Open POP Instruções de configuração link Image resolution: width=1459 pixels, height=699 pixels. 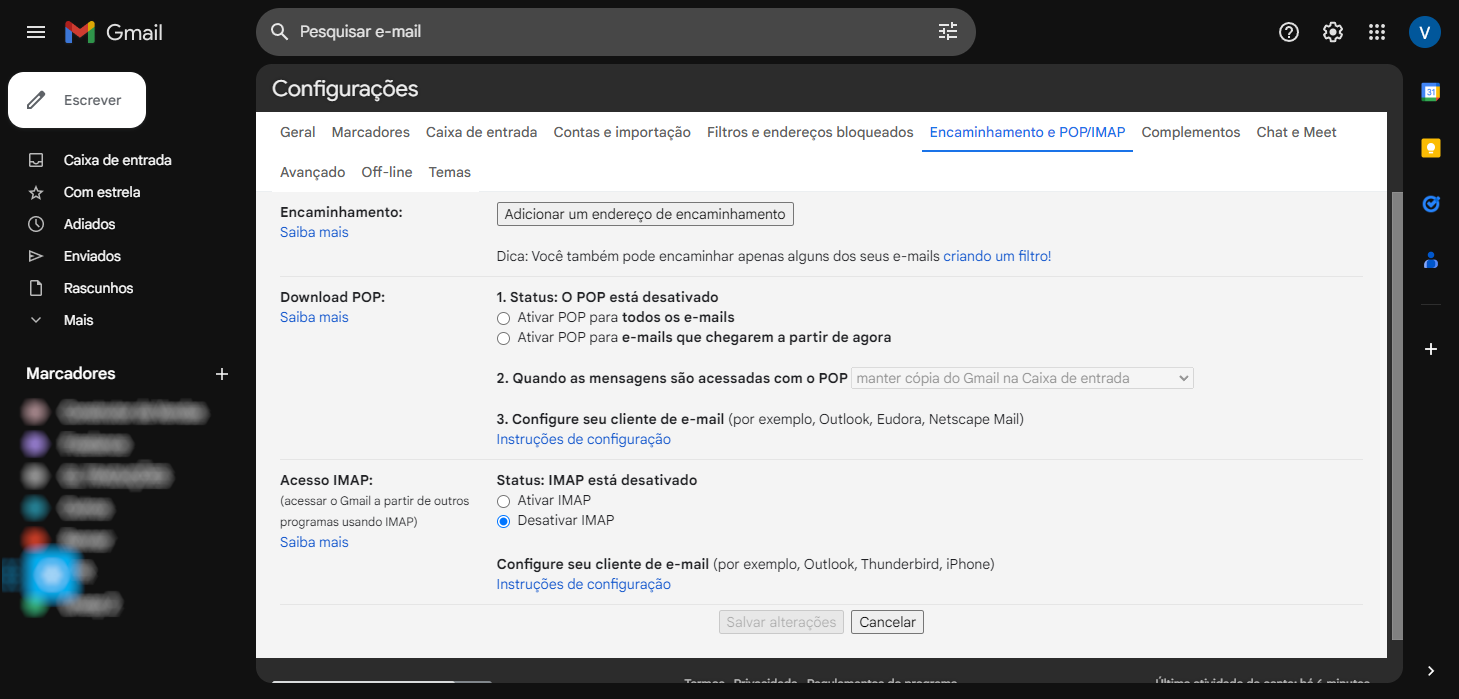pyautogui.click(x=584, y=439)
